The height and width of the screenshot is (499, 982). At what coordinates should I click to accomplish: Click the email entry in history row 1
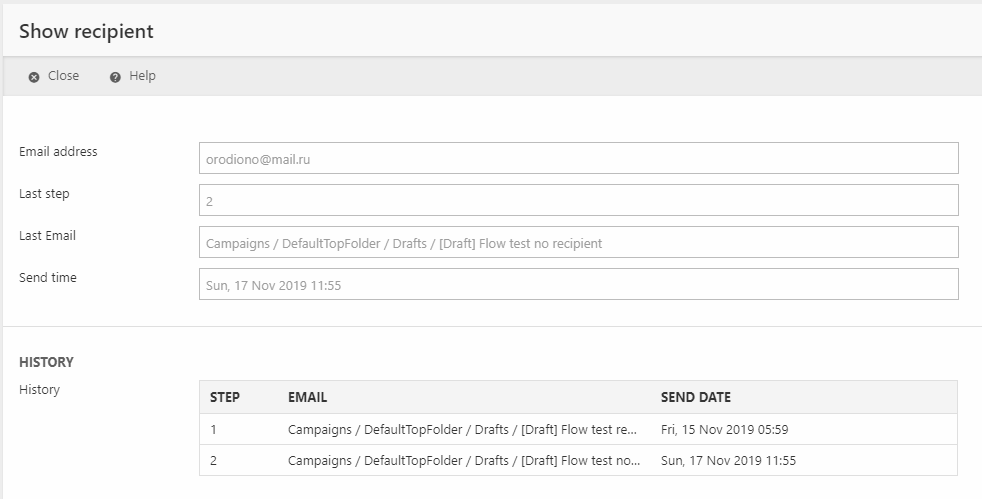[x=462, y=430]
